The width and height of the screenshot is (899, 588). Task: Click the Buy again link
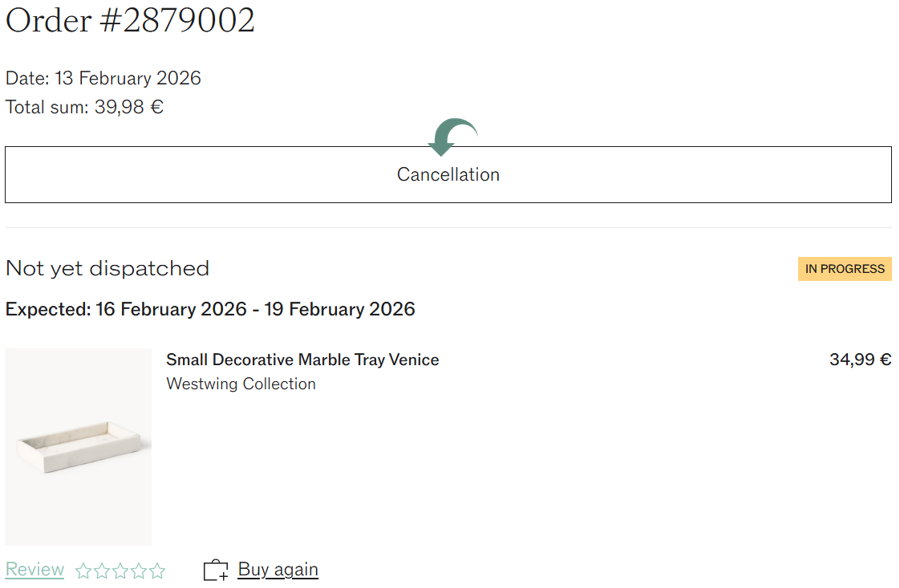pyautogui.click(x=278, y=569)
